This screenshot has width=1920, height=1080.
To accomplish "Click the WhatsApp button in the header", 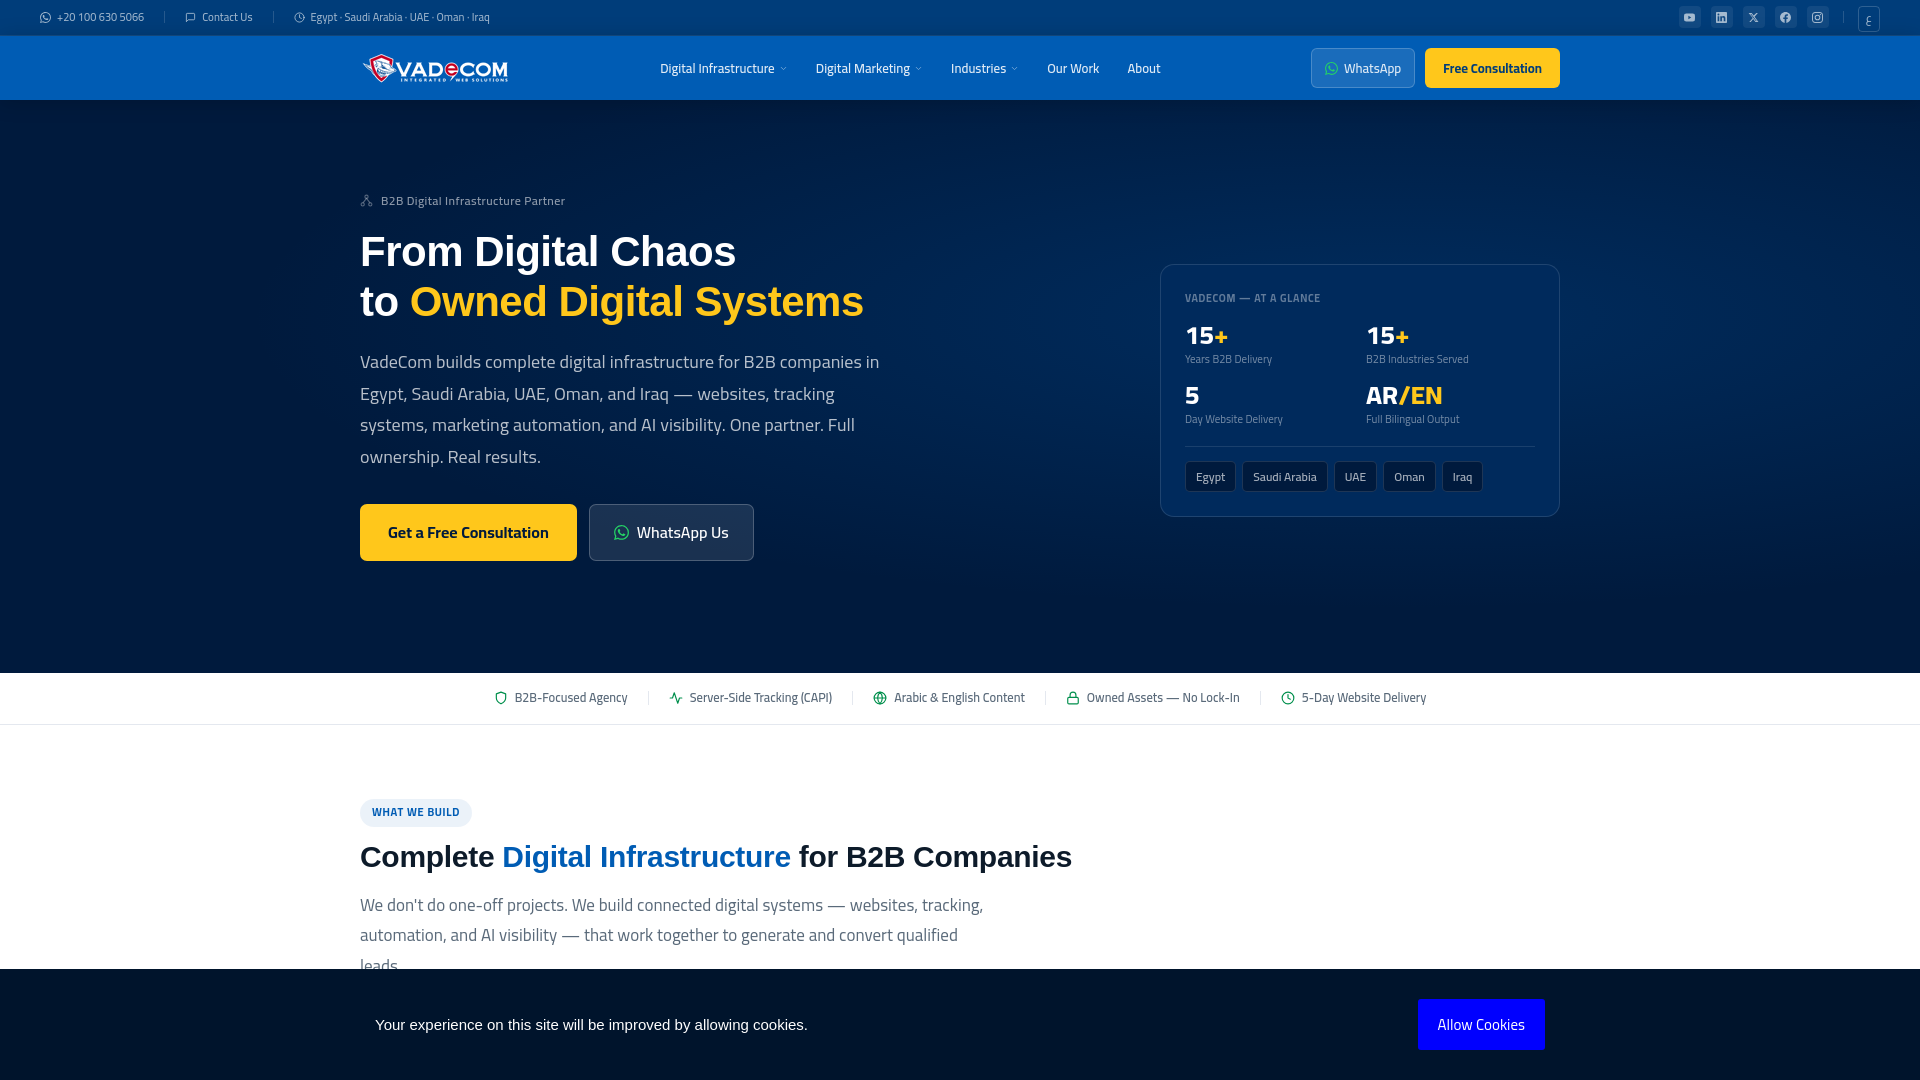I will click(1363, 68).
